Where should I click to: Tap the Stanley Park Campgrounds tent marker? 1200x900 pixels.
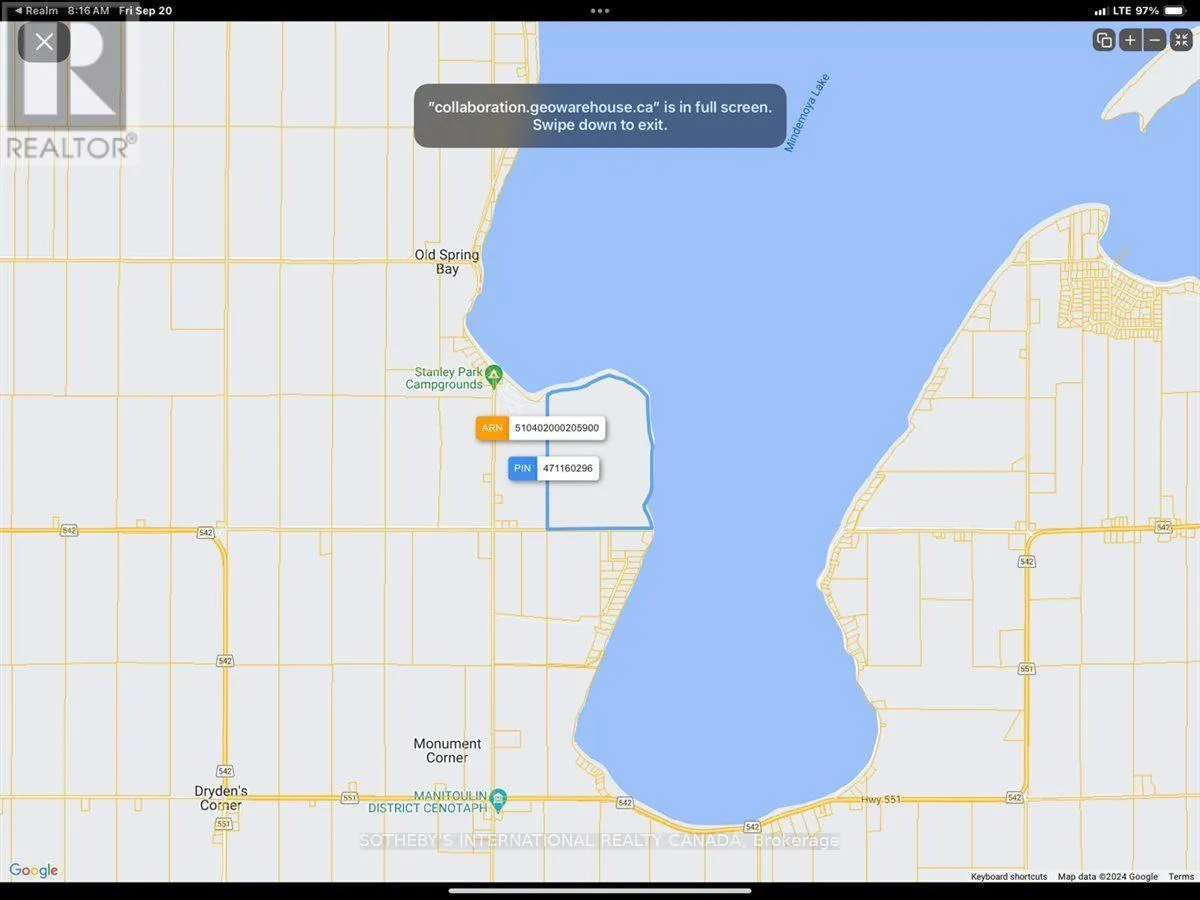(494, 377)
